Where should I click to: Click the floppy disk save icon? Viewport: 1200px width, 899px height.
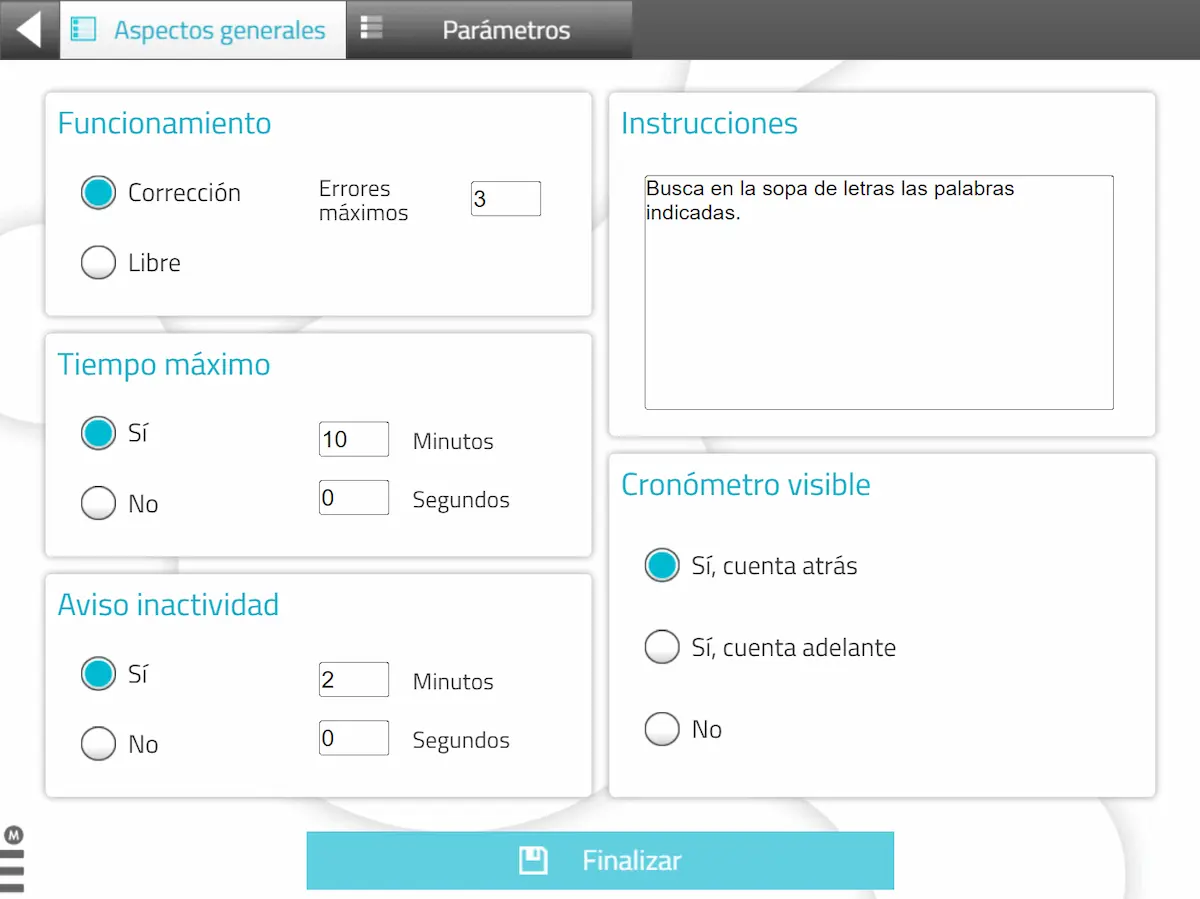pyautogui.click(x=533, y=860)
